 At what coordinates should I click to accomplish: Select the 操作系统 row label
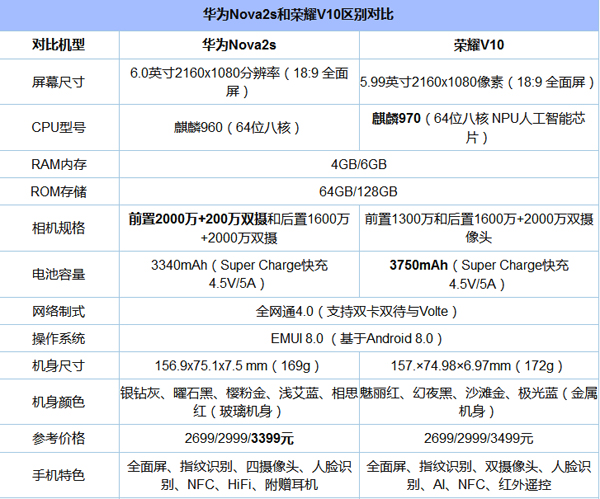(x=58, y=338)
